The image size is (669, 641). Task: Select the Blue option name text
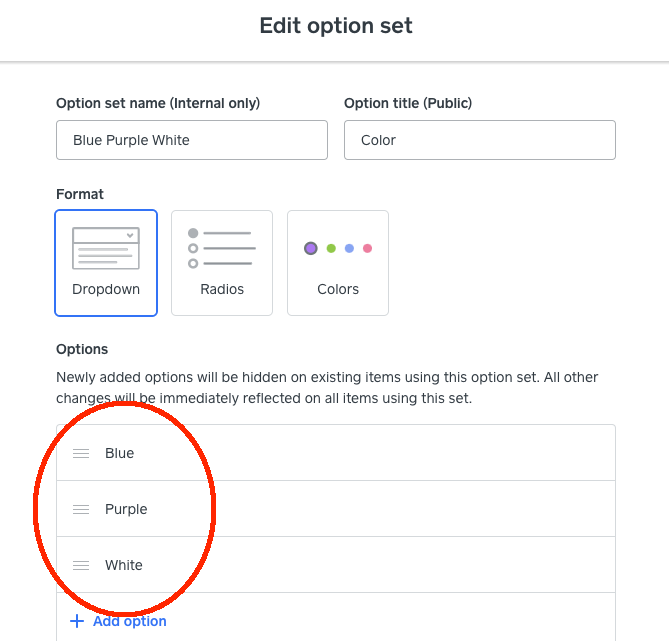[x=119, y=453]
